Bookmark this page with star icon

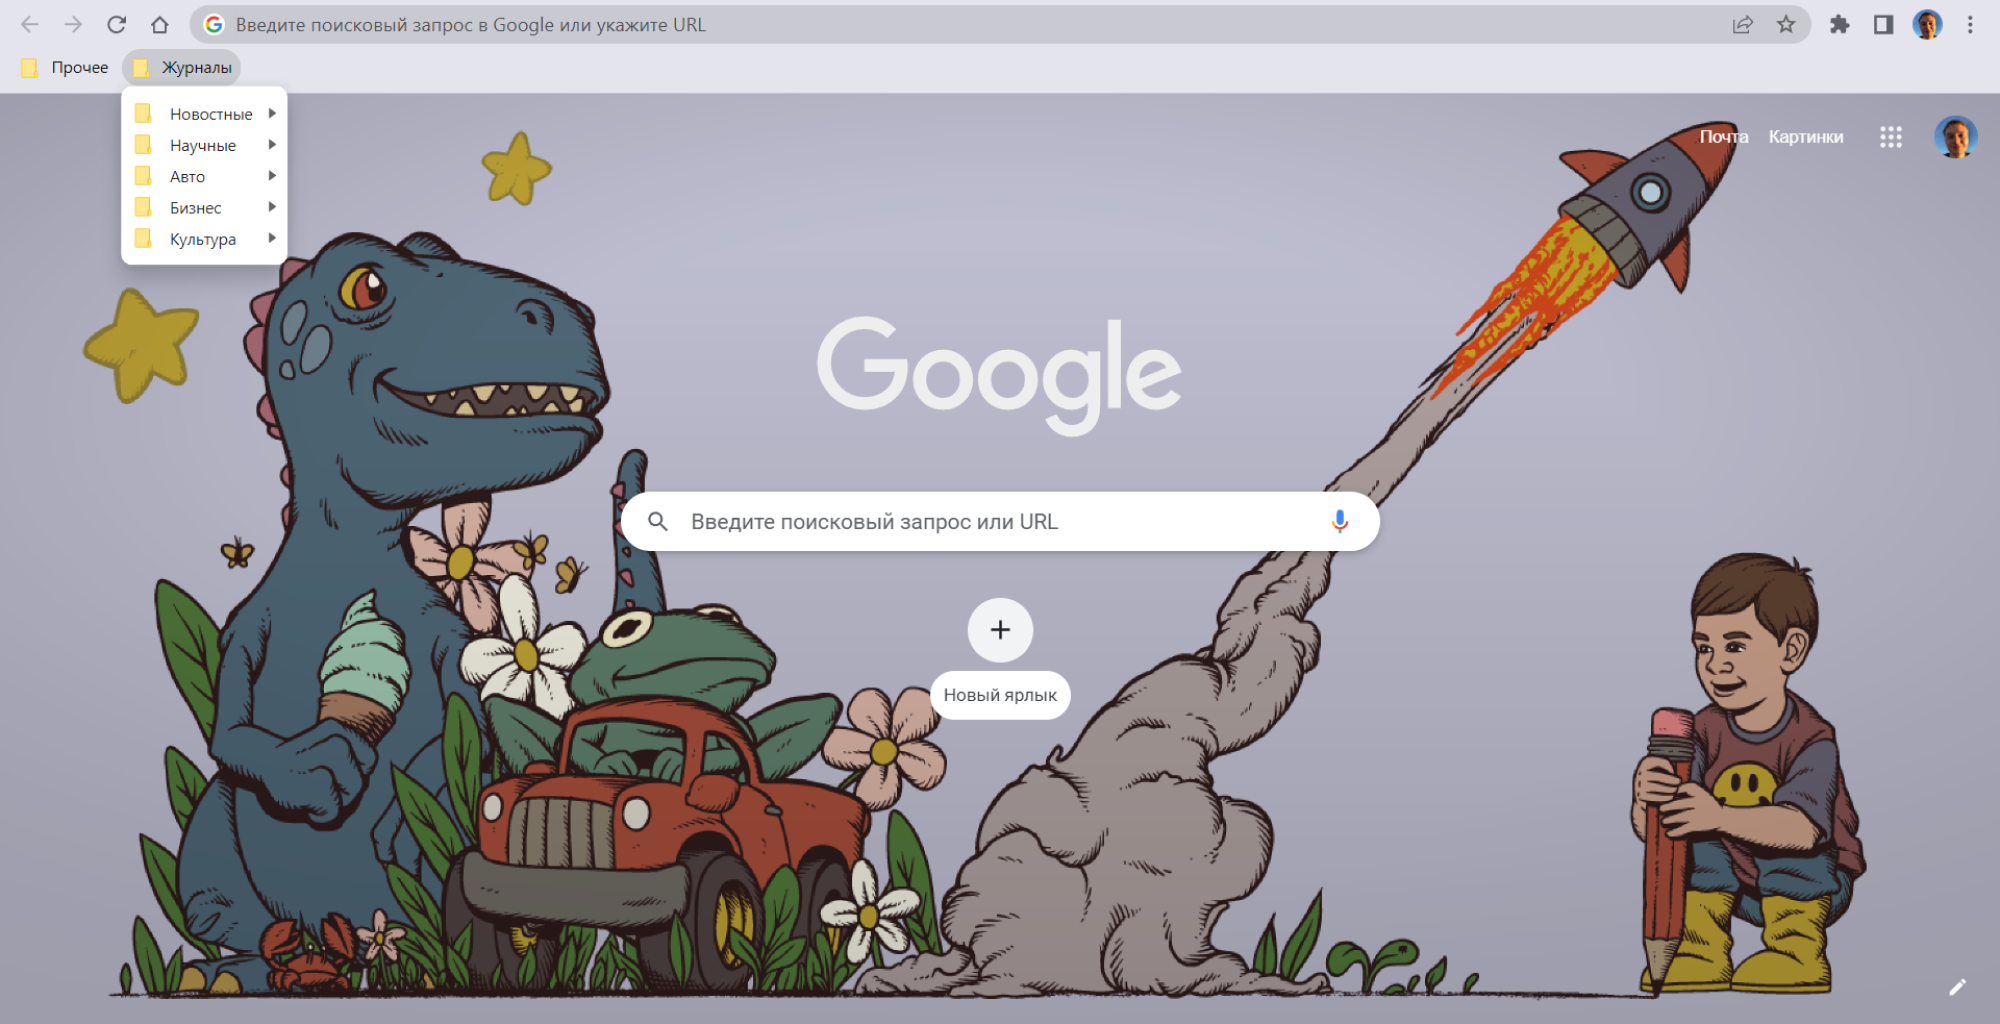pyautogui.click(x=1786, y=25)
